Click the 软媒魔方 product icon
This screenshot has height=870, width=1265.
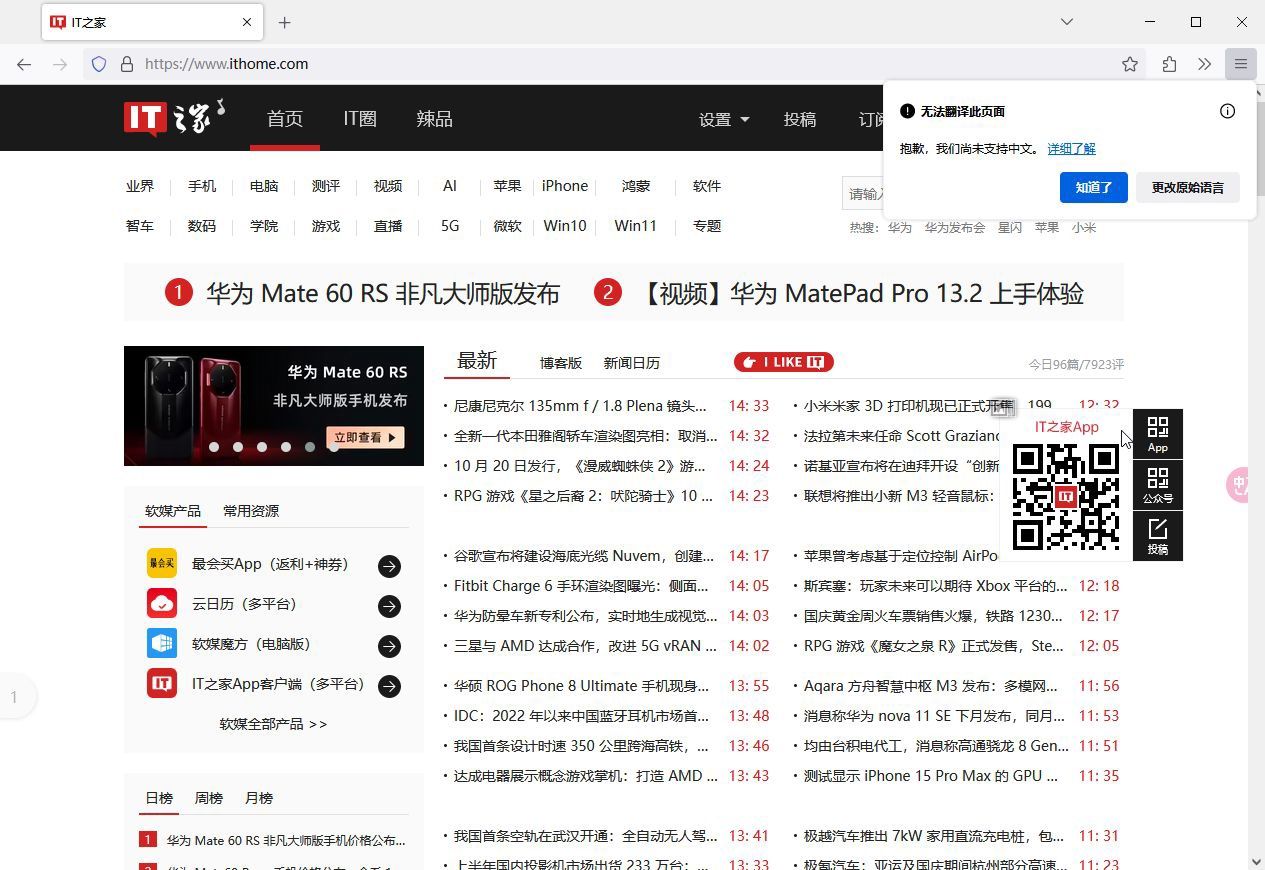point(162,644)
